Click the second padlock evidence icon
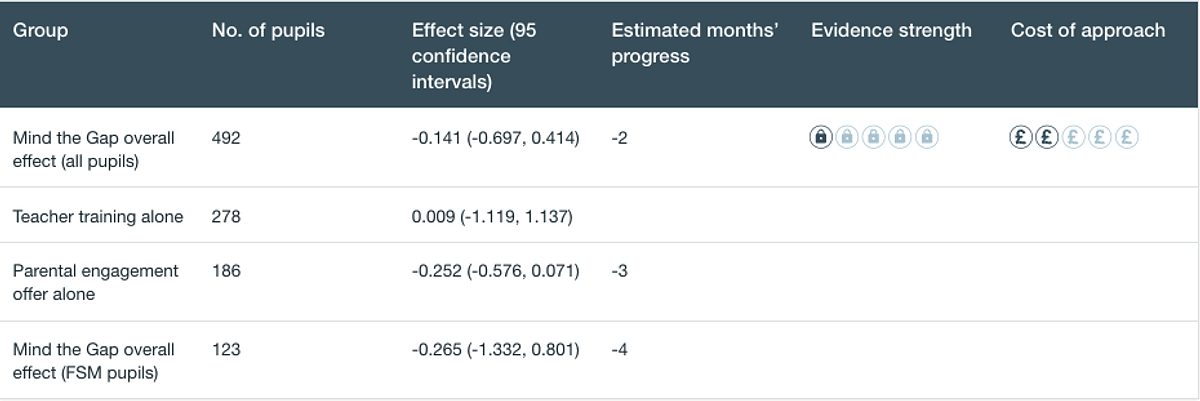 [x=847, y=137]
